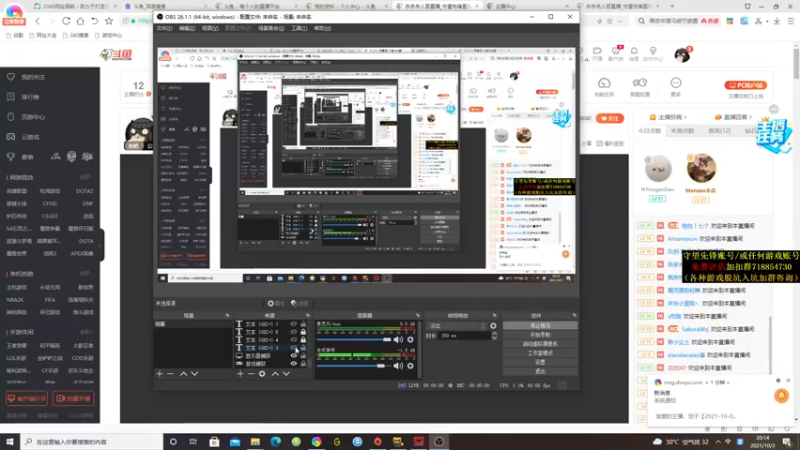This screenshot has height=450, width=800.
Task: Open settings gear for first mixer channel
Action: (410, 339)
